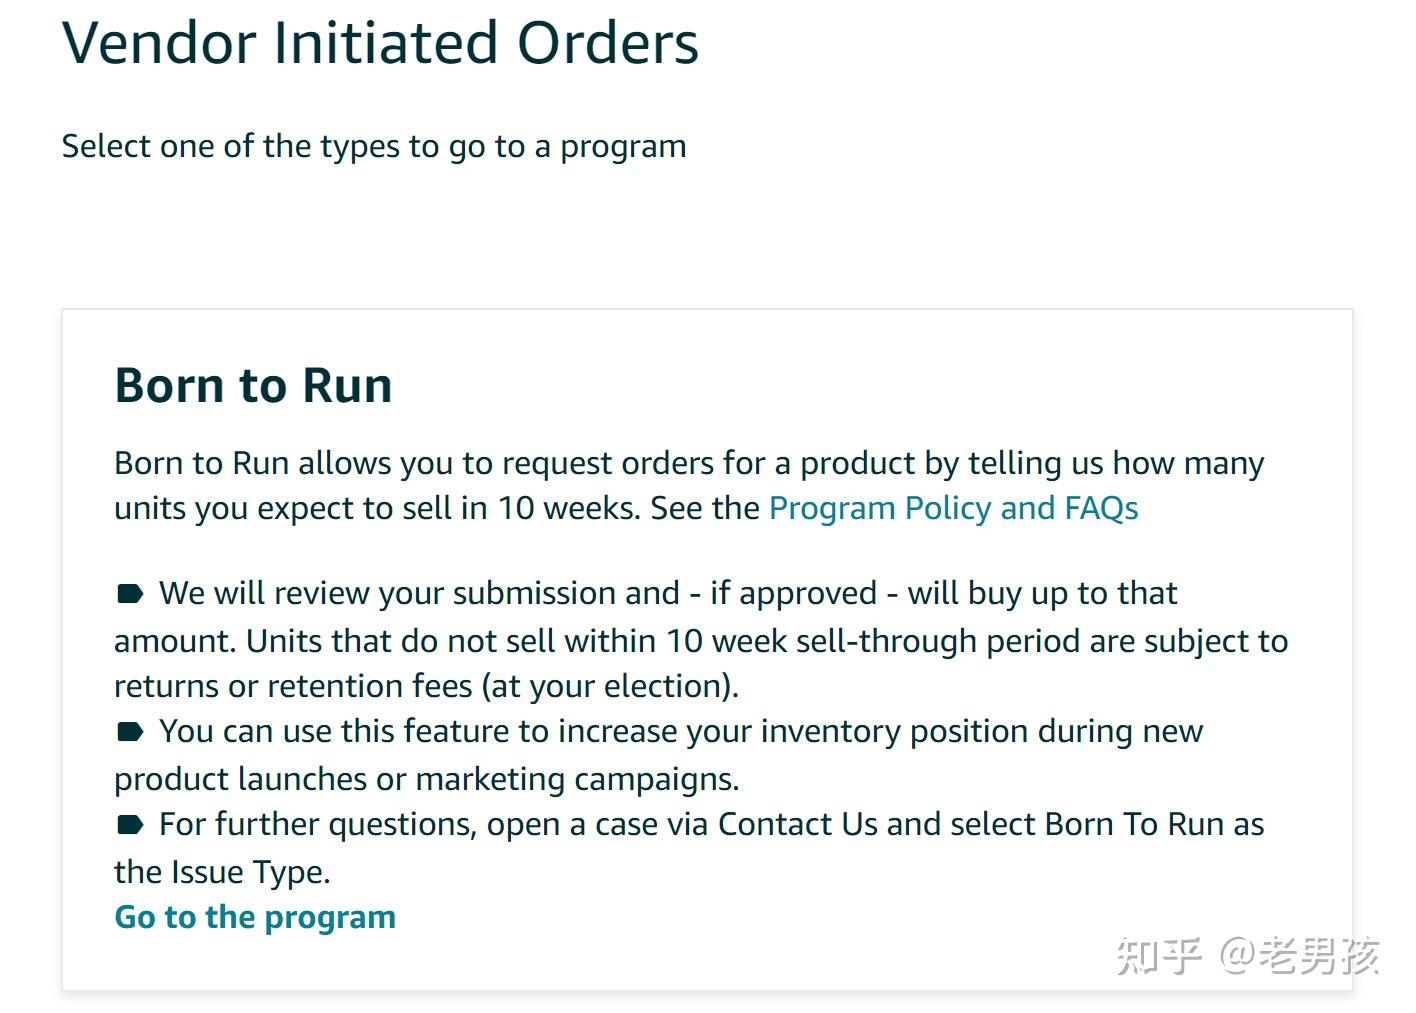Click the 'returns or retention fees' line
The height and width of the screenshot is (1013, 1416).
(427, 686)
